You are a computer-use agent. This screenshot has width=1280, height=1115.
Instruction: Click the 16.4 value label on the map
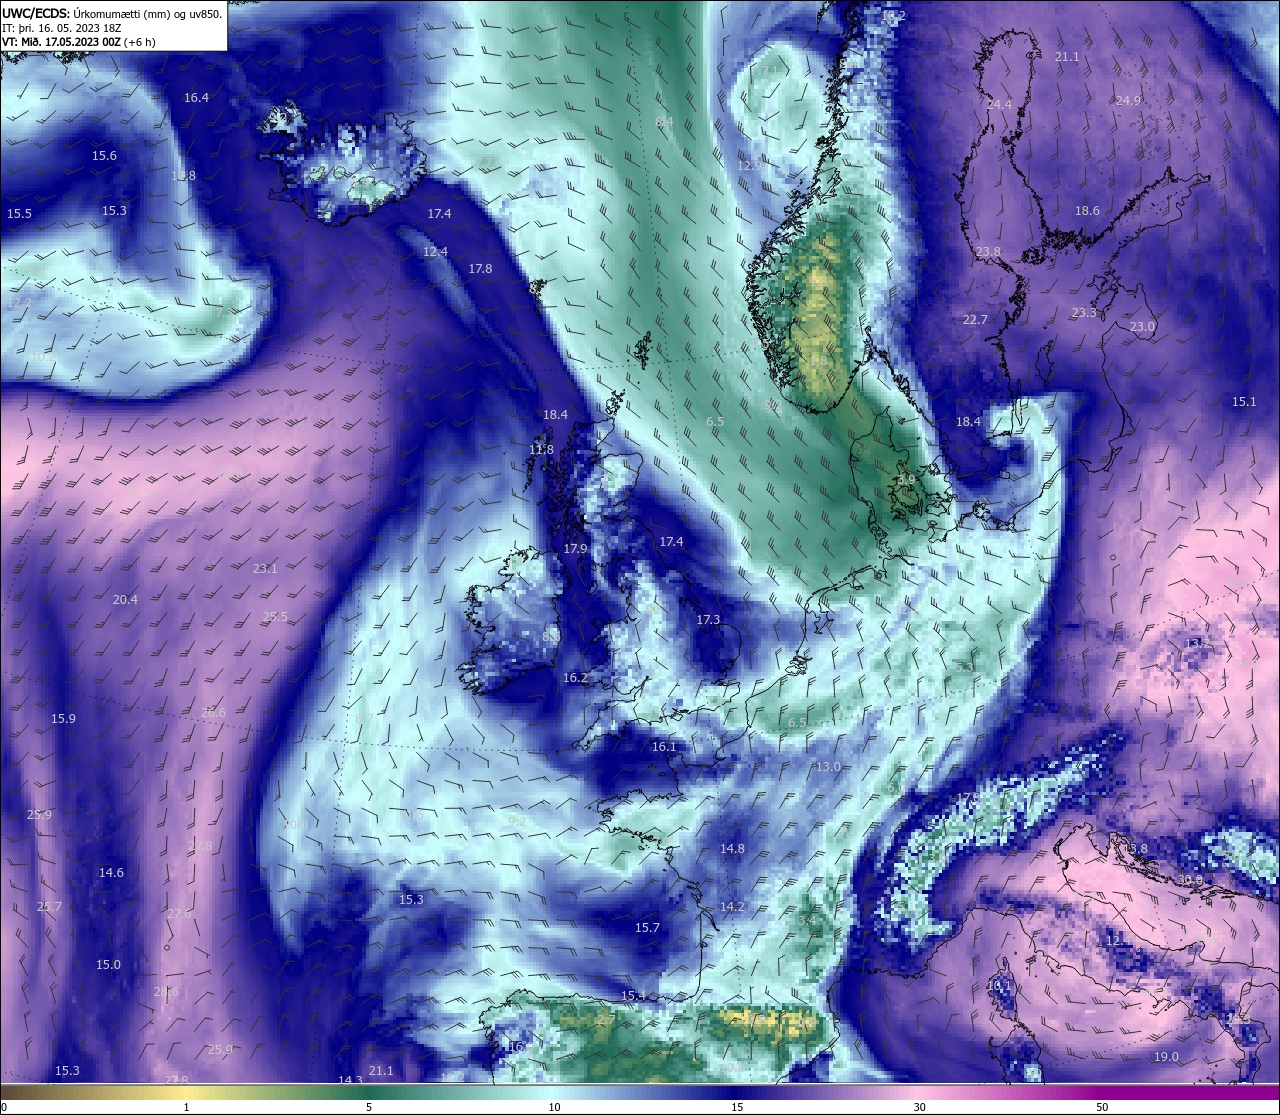click(196, 98)
